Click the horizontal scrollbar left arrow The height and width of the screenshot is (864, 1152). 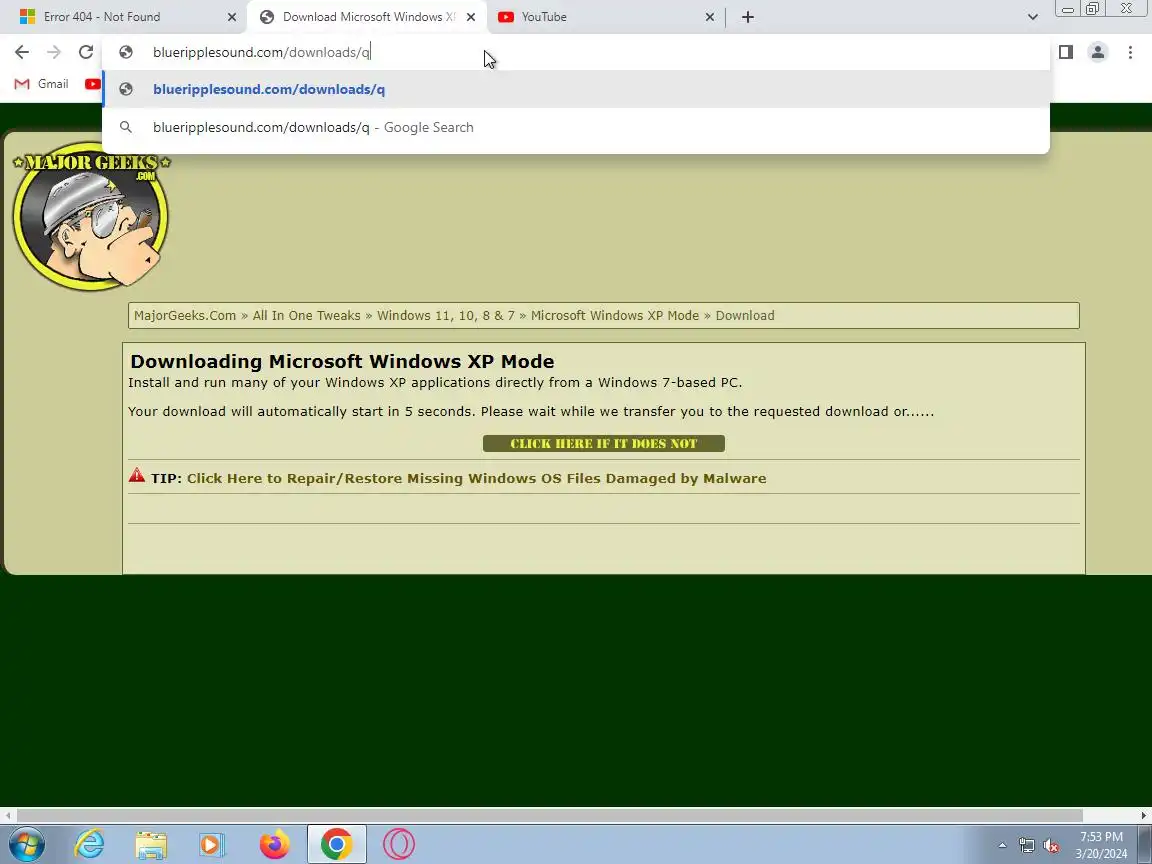[x=7, y=816]
